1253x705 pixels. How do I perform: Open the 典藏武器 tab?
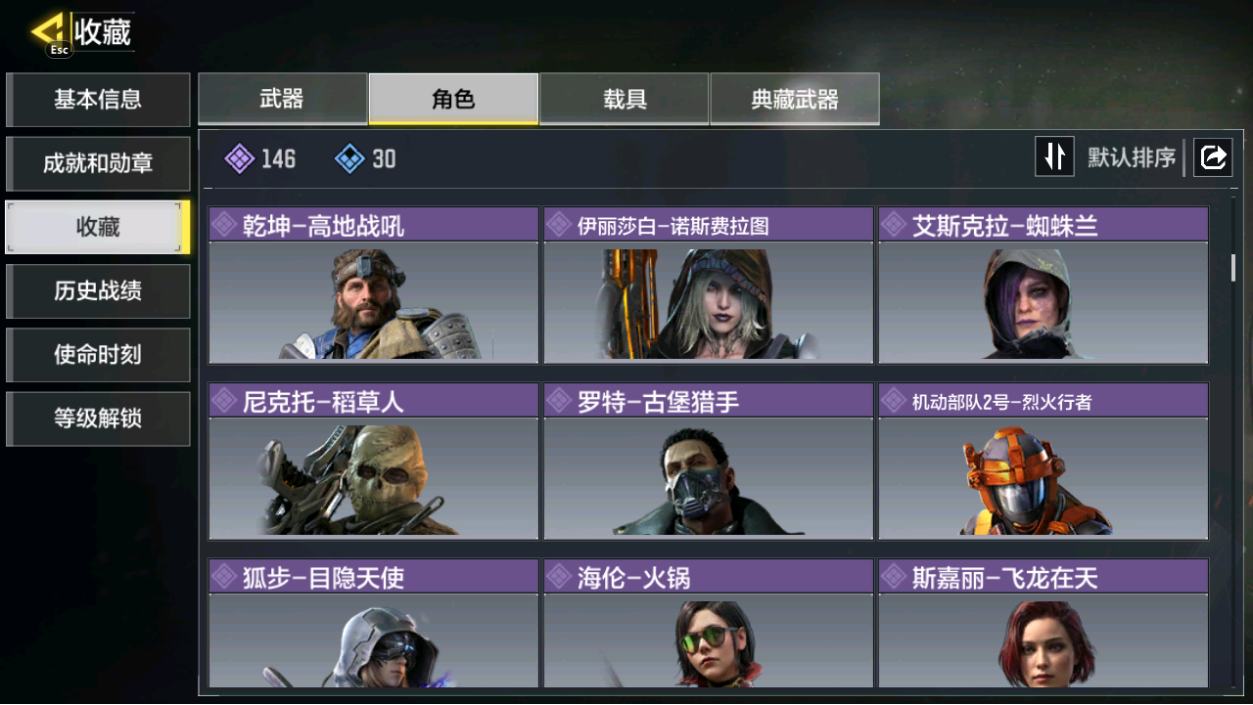pyautogui.click(x=795, y=99)
